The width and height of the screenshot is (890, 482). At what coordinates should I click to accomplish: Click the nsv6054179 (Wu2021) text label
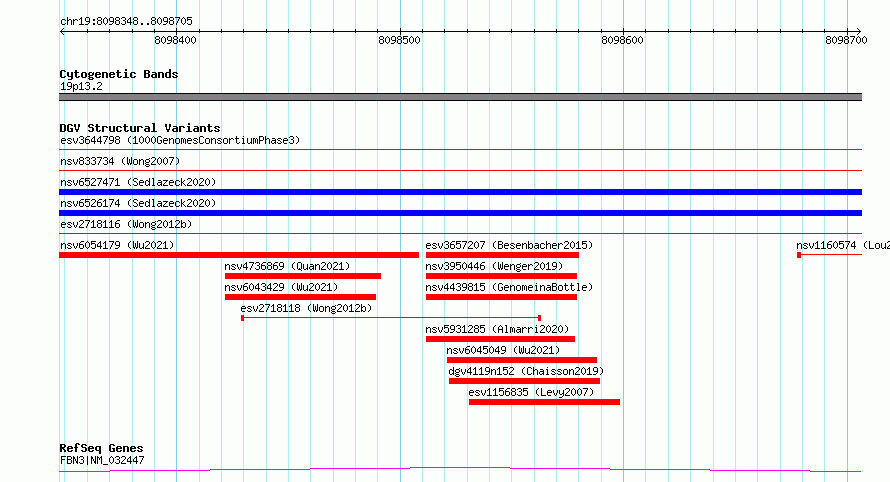[x=117, y=245]
